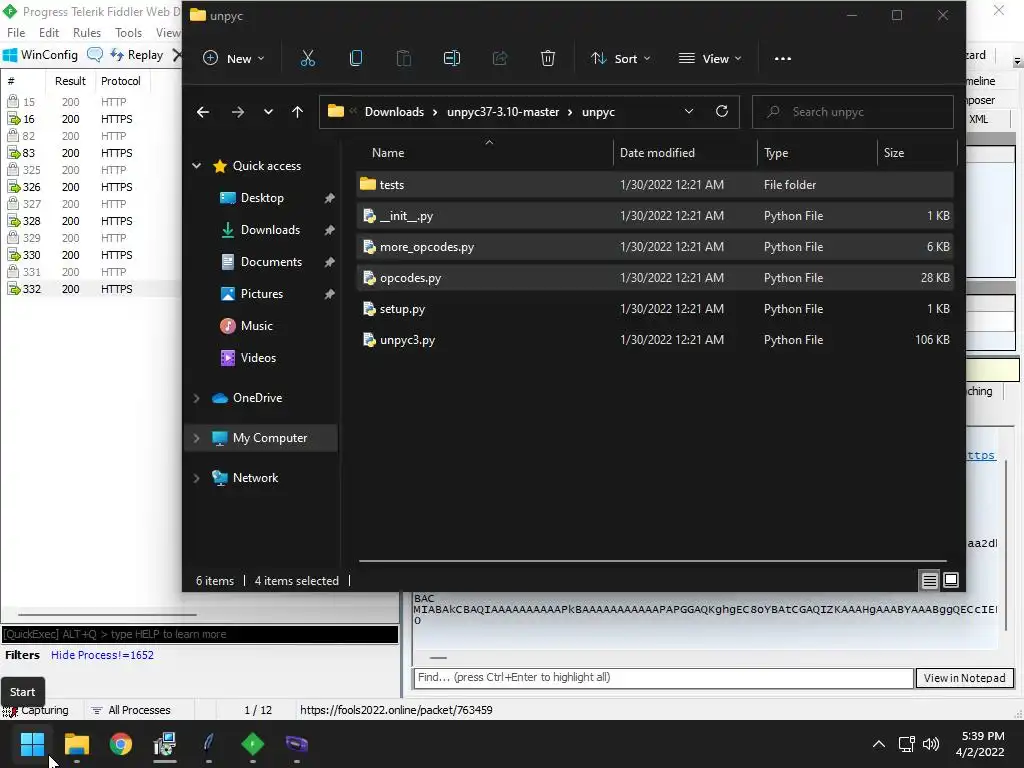Expand address bar history dropdown
Image resolution: width=1024 pixels, height=768 pixels.
688,112
